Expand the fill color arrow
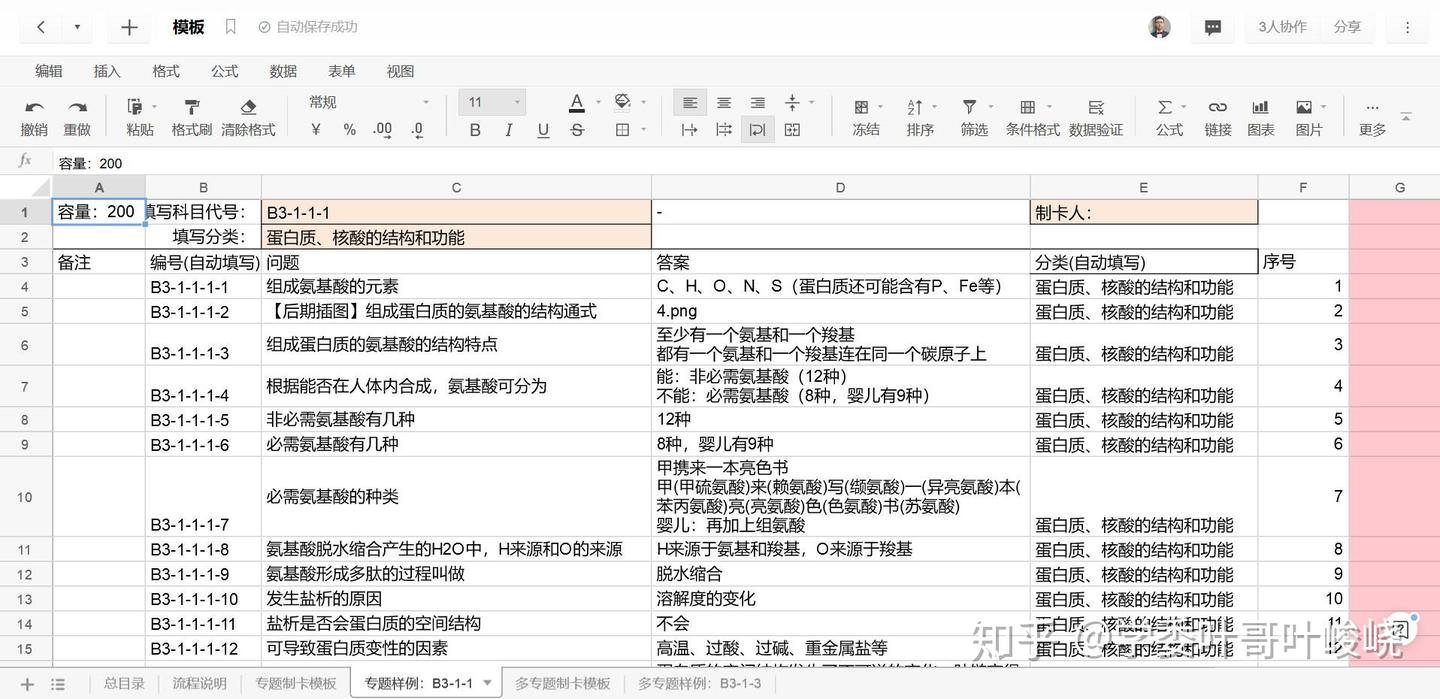The width and height of the screenshot is (1440, 699). [x=642, y=103]
